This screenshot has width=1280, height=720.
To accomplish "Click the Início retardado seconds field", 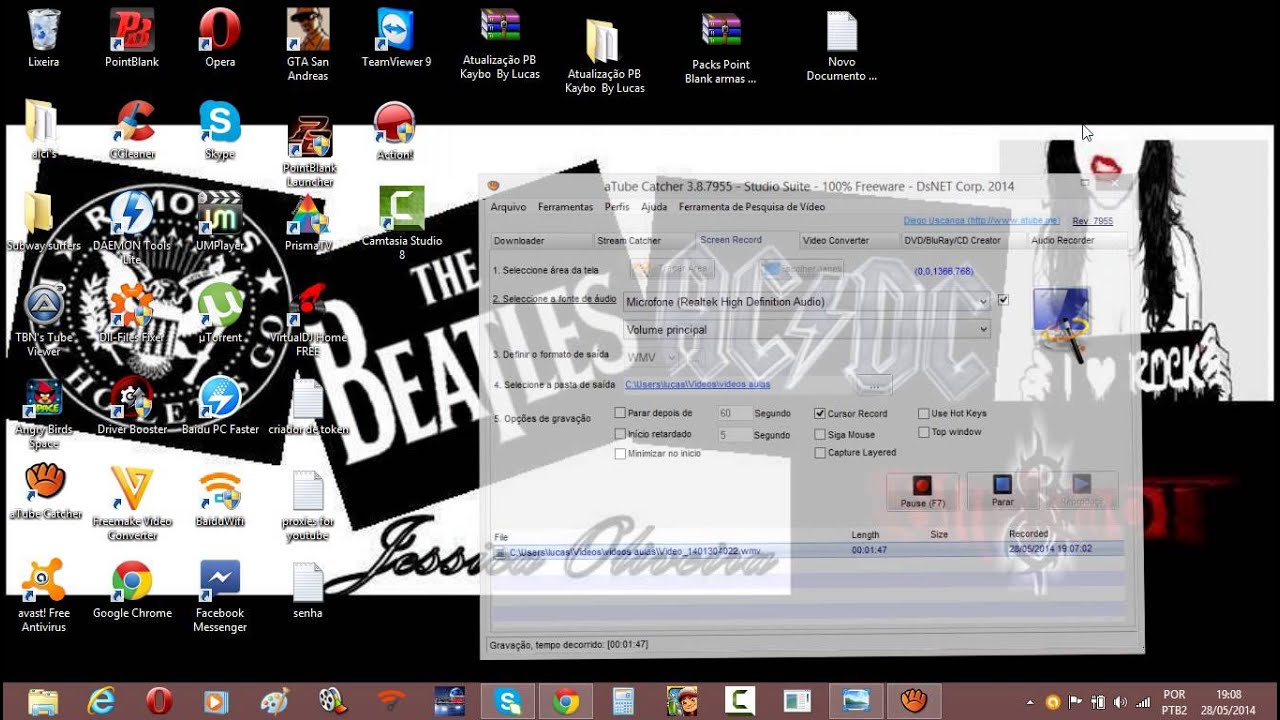I will tap(735, 435).
